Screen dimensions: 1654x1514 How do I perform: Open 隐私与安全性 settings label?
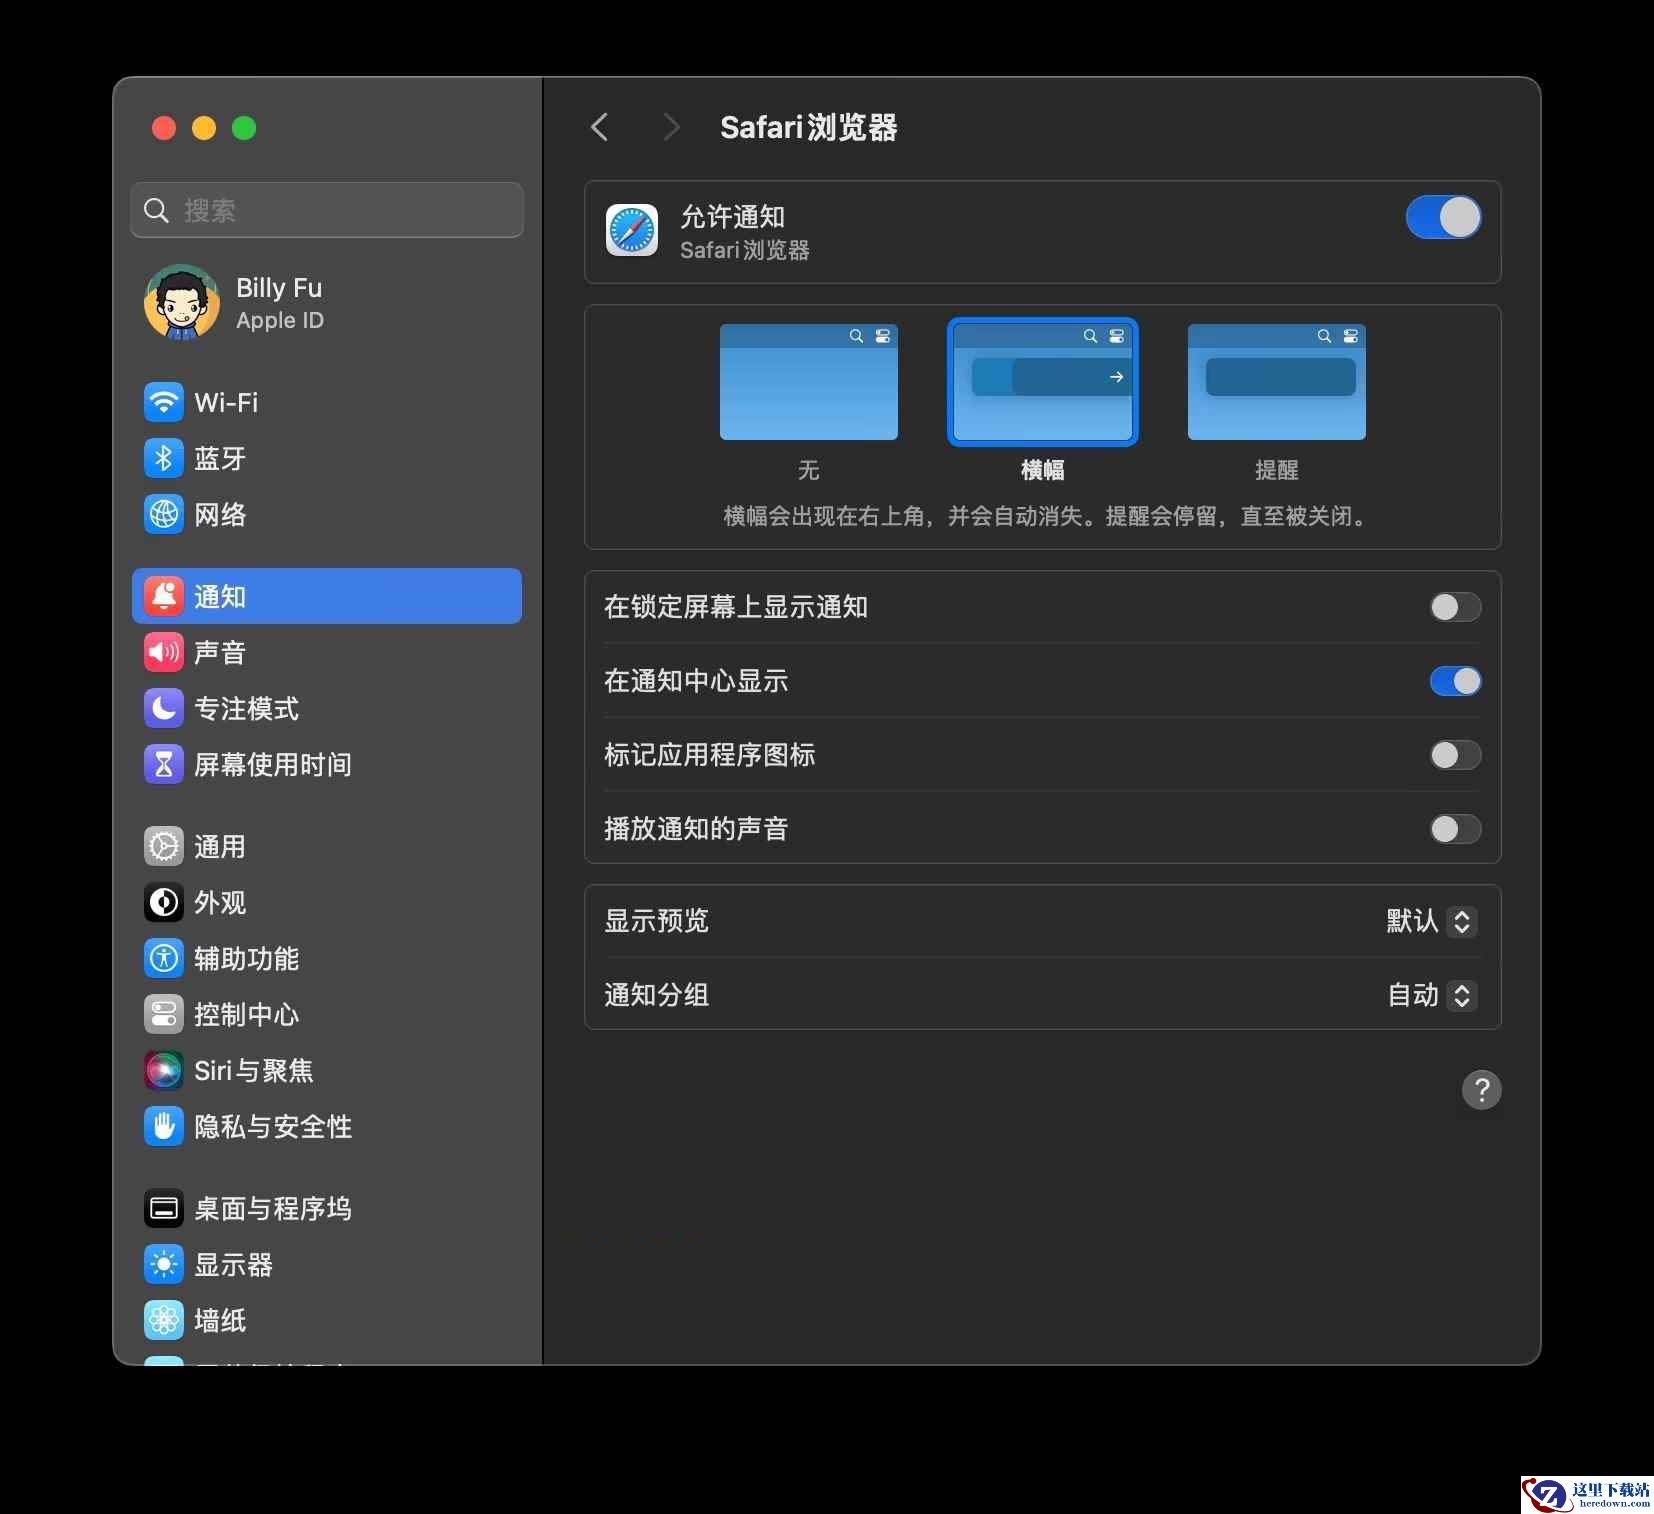click(x=273, y=1127)
